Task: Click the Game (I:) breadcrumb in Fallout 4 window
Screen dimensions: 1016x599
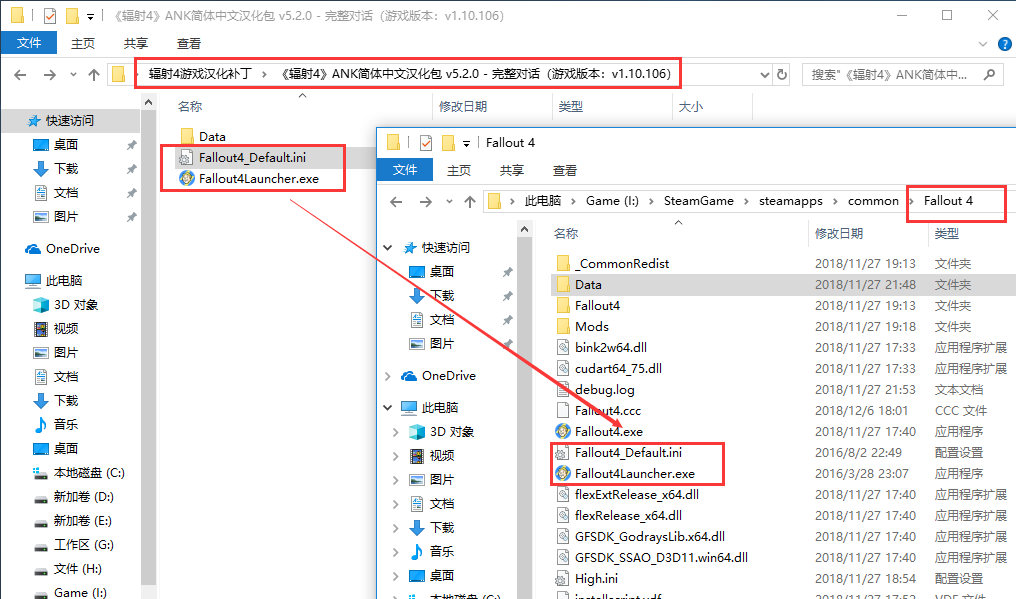Action: (612, 201)
